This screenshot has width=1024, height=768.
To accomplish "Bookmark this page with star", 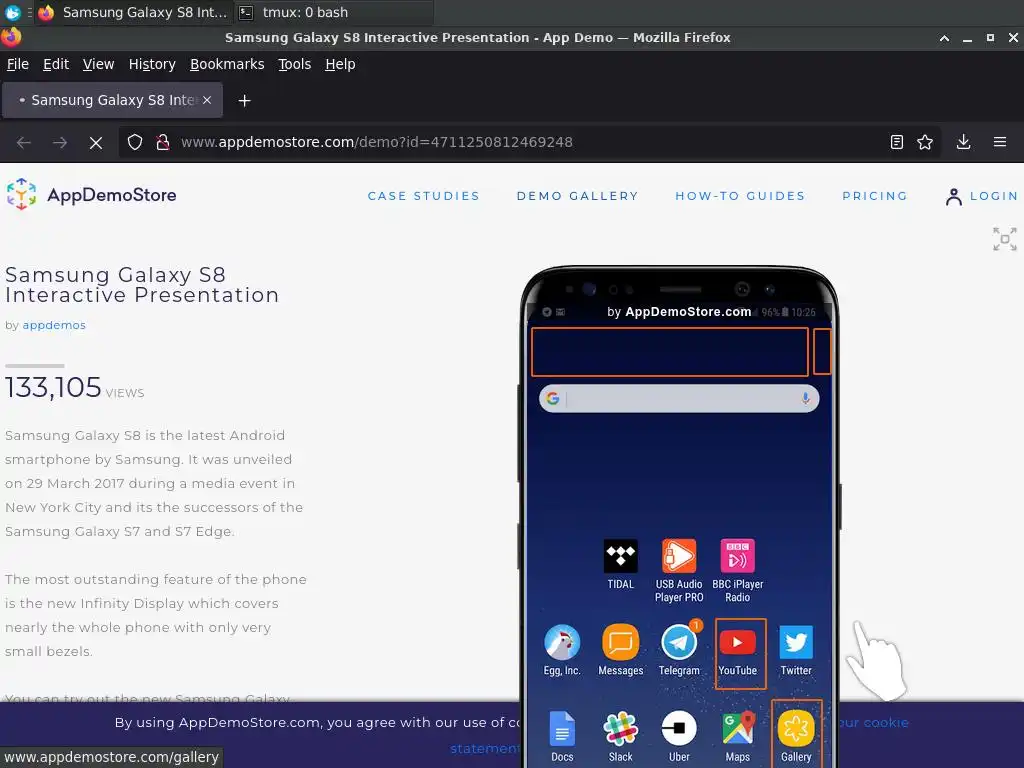I will coord(925,142).
